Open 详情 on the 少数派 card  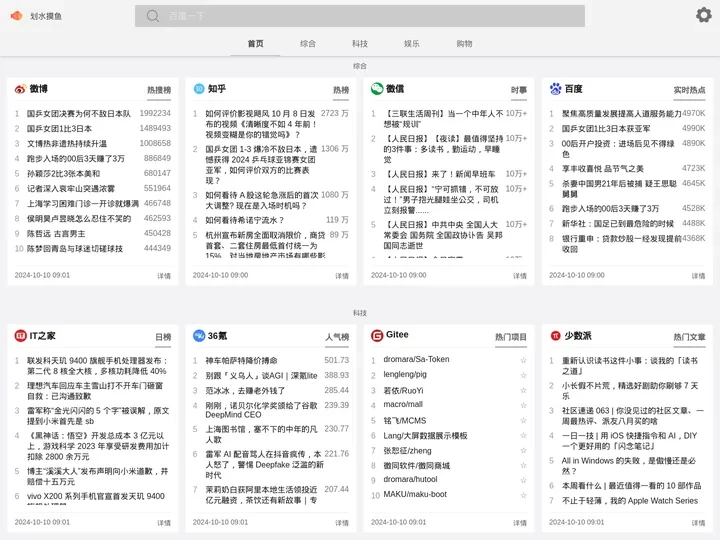pos(698,523)
